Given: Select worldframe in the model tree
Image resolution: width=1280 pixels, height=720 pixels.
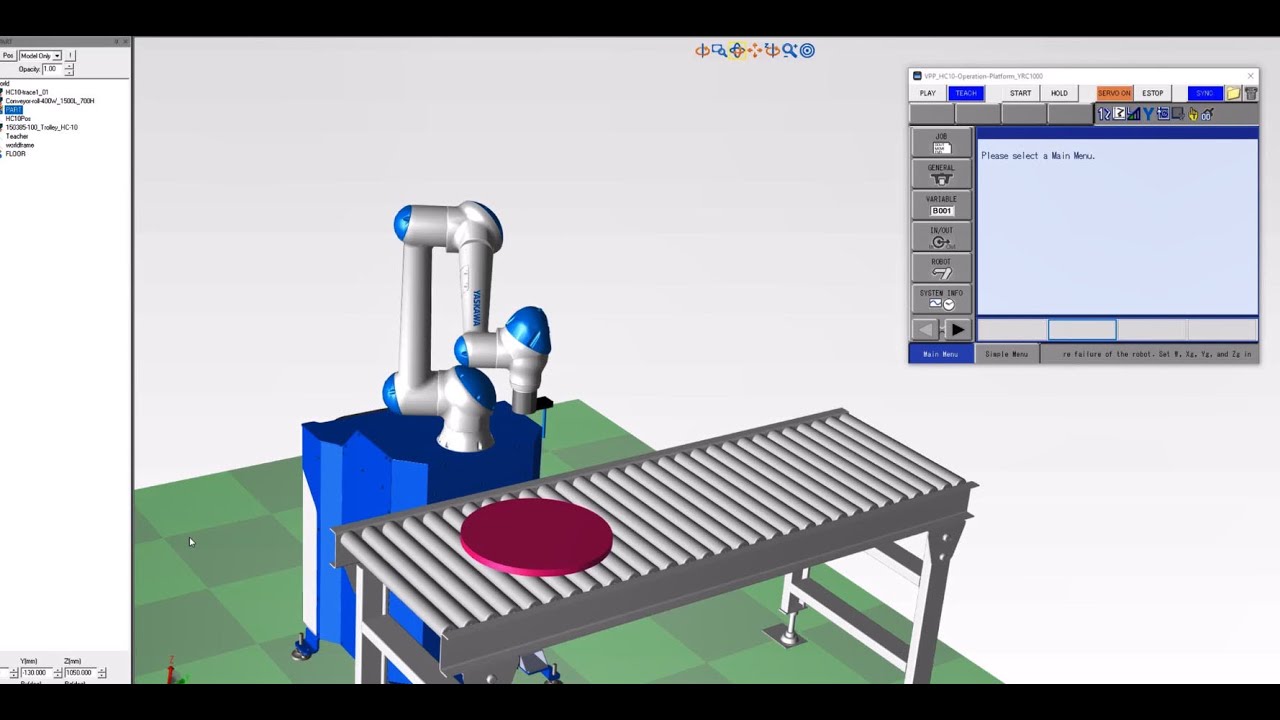Looking at the screenshot, I should (20, 145).
